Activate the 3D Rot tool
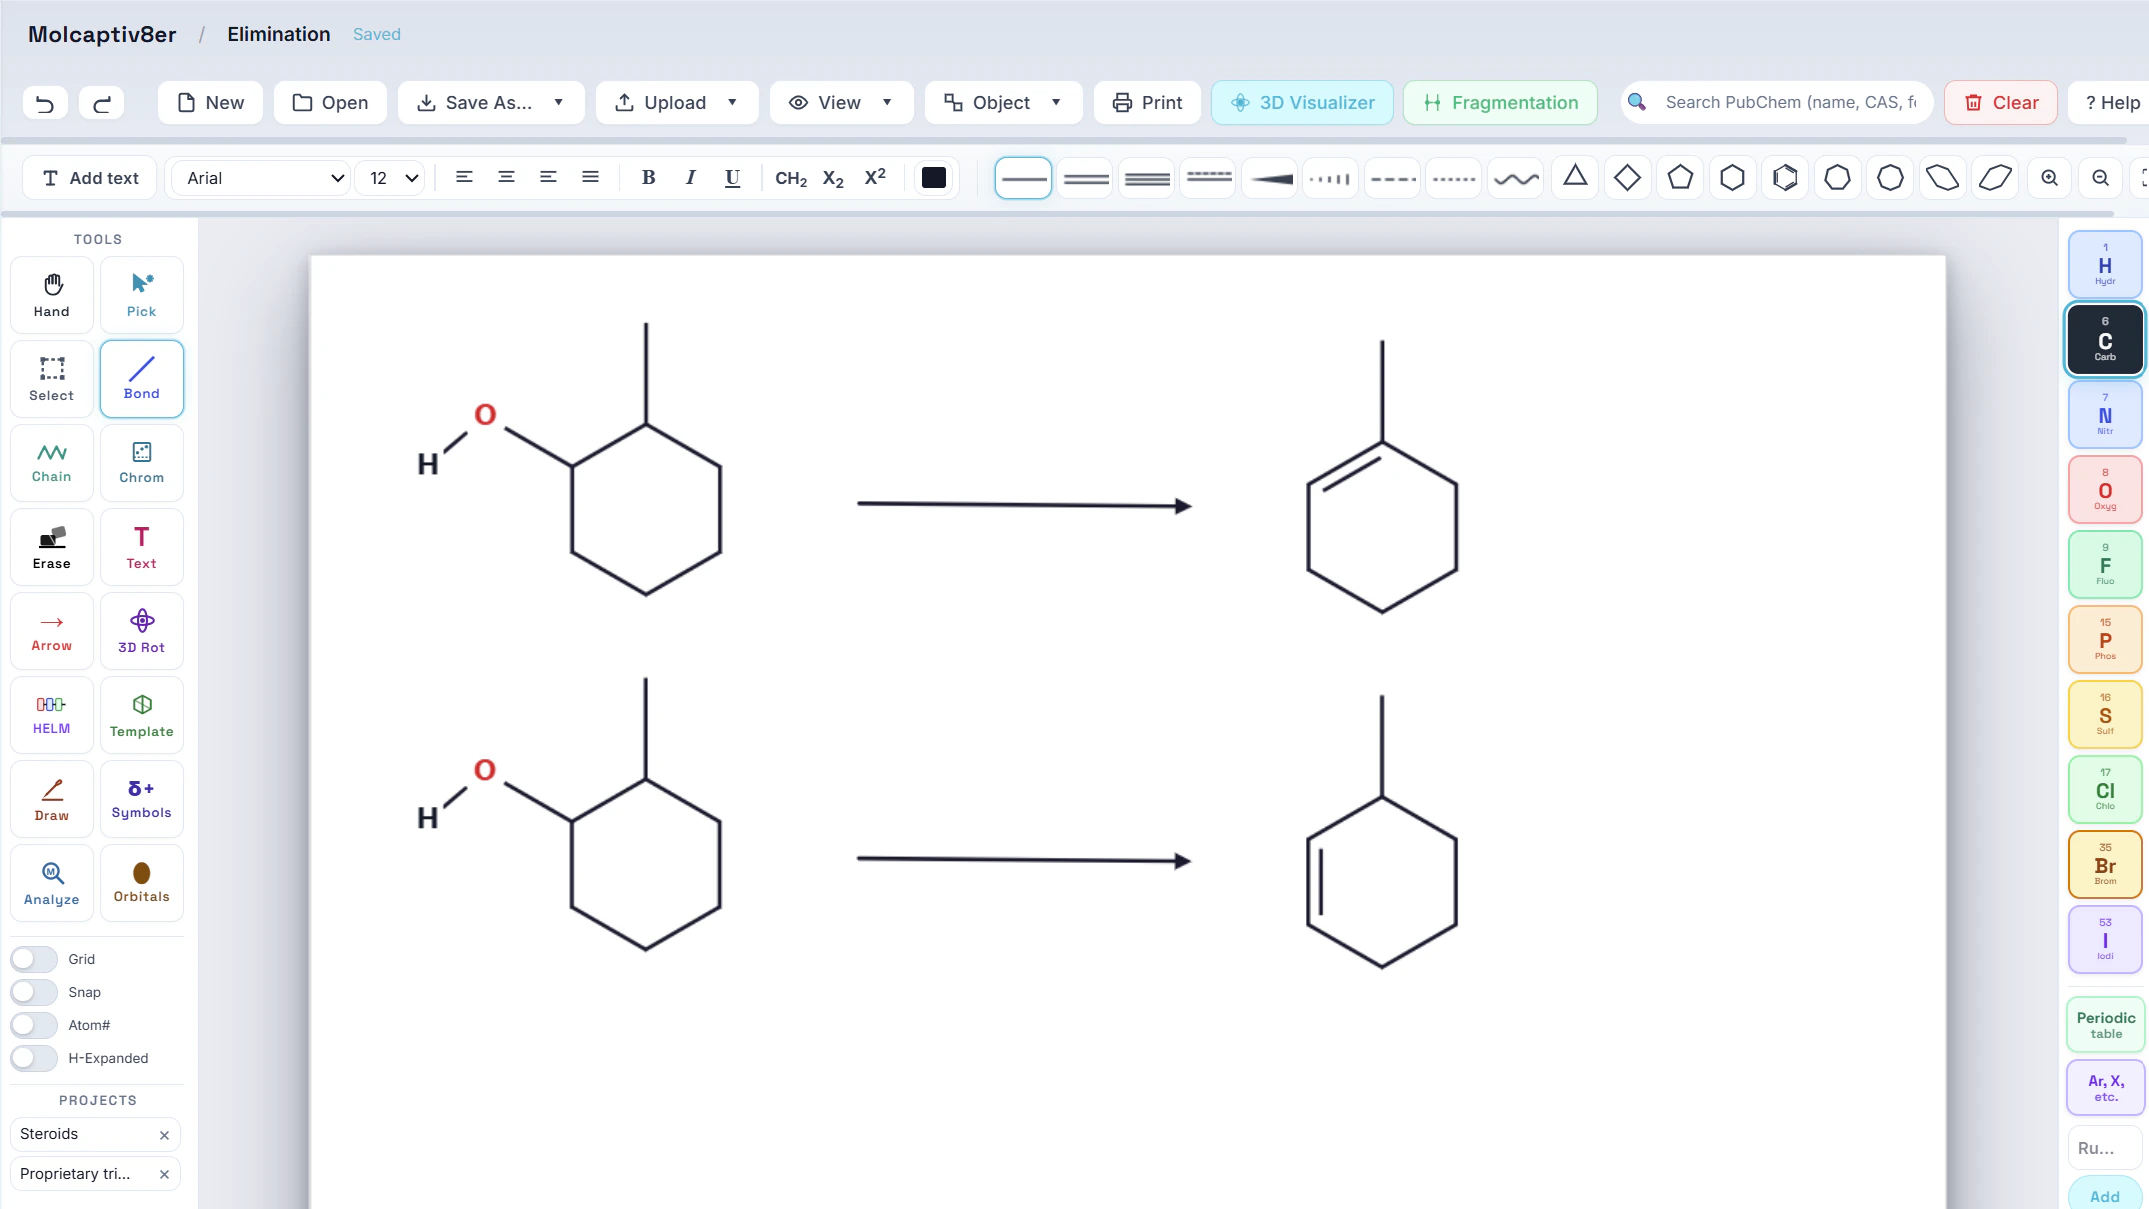Screen dimensions: 2149x1209 point(142,631)
